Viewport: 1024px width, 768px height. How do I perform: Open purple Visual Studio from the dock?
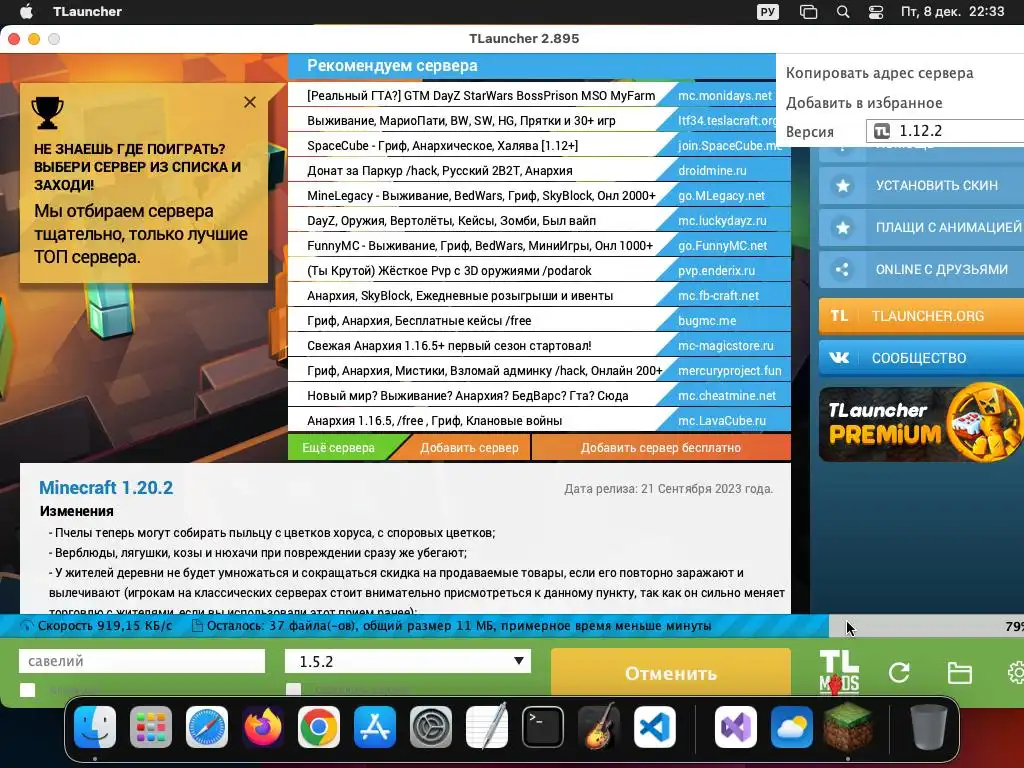click(736, 727)
